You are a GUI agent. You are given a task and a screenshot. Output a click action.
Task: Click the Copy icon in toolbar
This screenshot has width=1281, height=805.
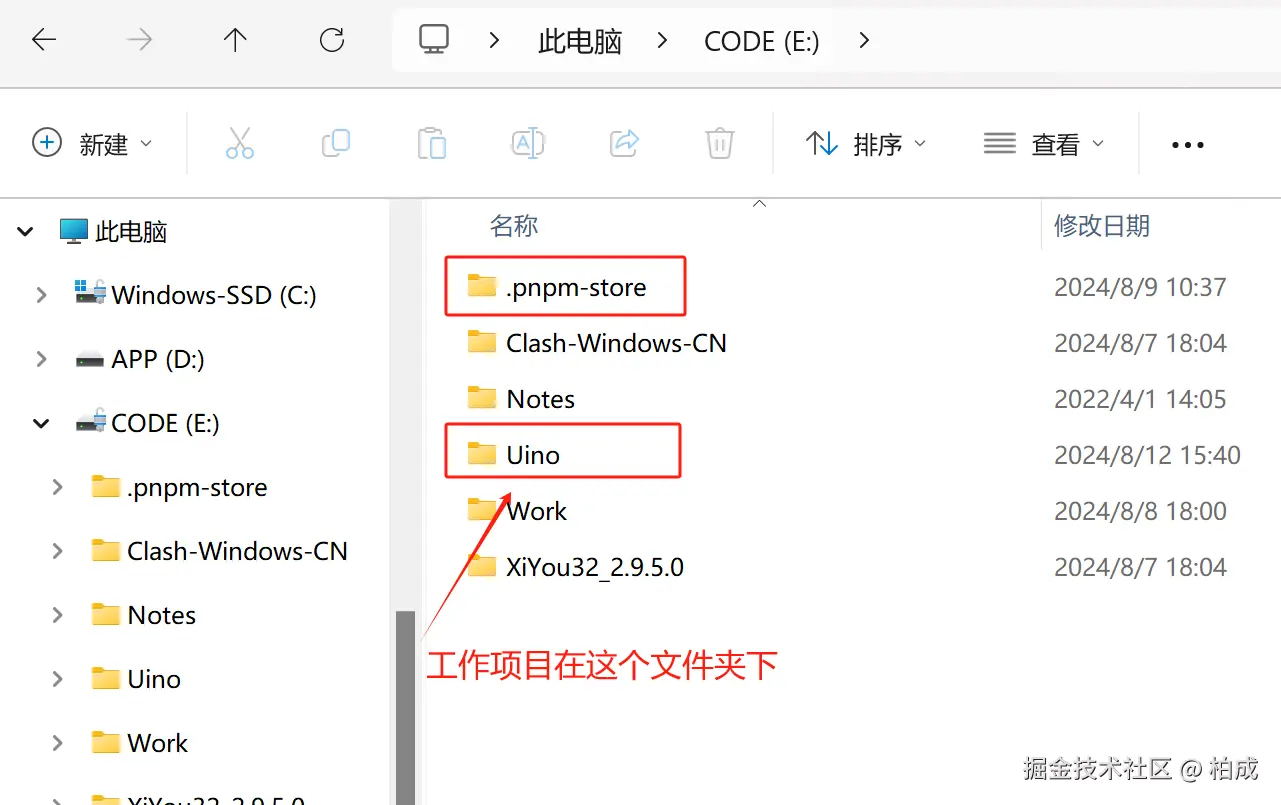tap(336, 144)
